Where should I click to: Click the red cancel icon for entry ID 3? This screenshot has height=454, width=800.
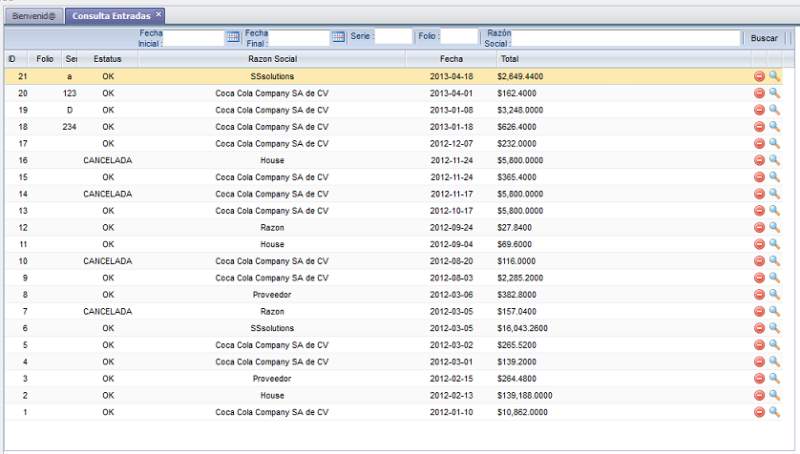pos(759,379)
